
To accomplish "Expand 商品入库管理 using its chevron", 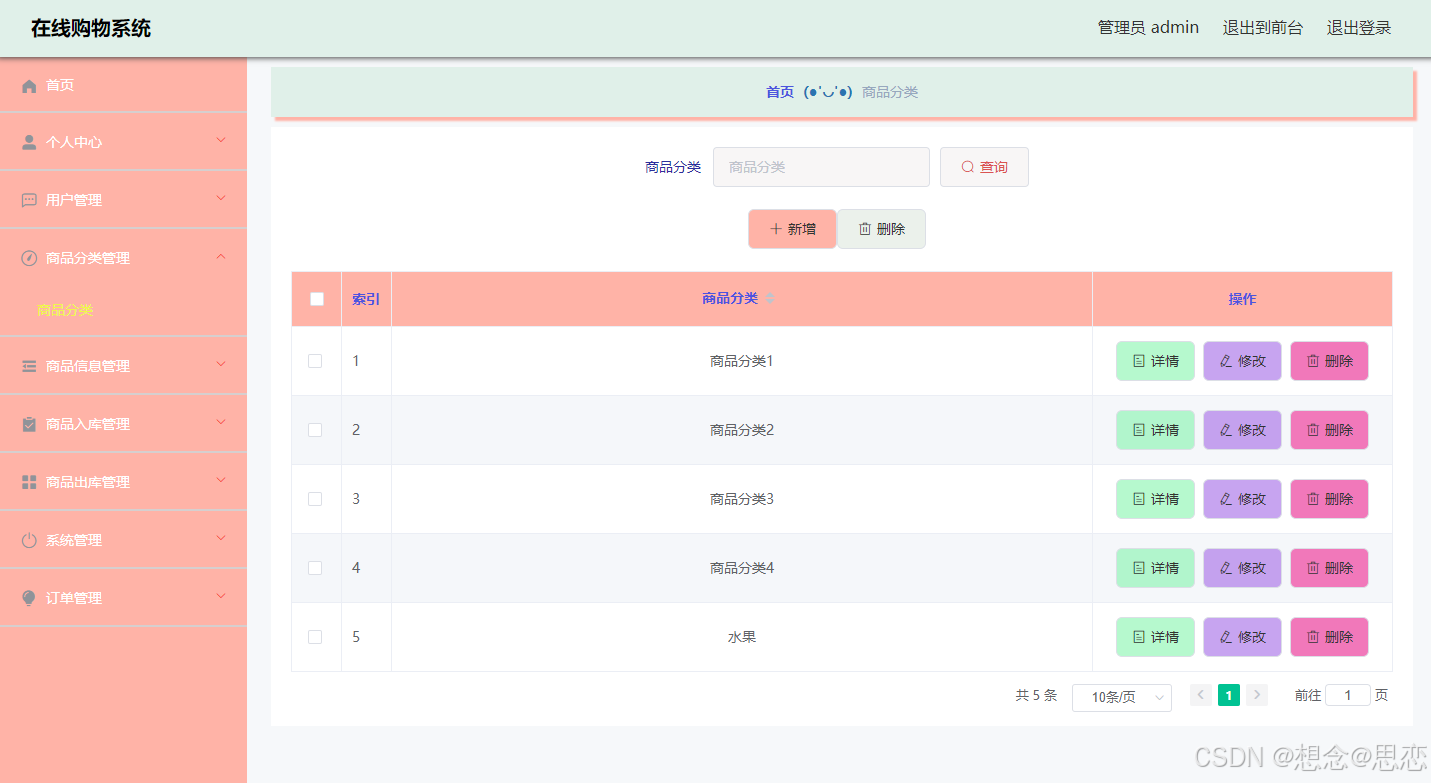I will coord(221,423).
